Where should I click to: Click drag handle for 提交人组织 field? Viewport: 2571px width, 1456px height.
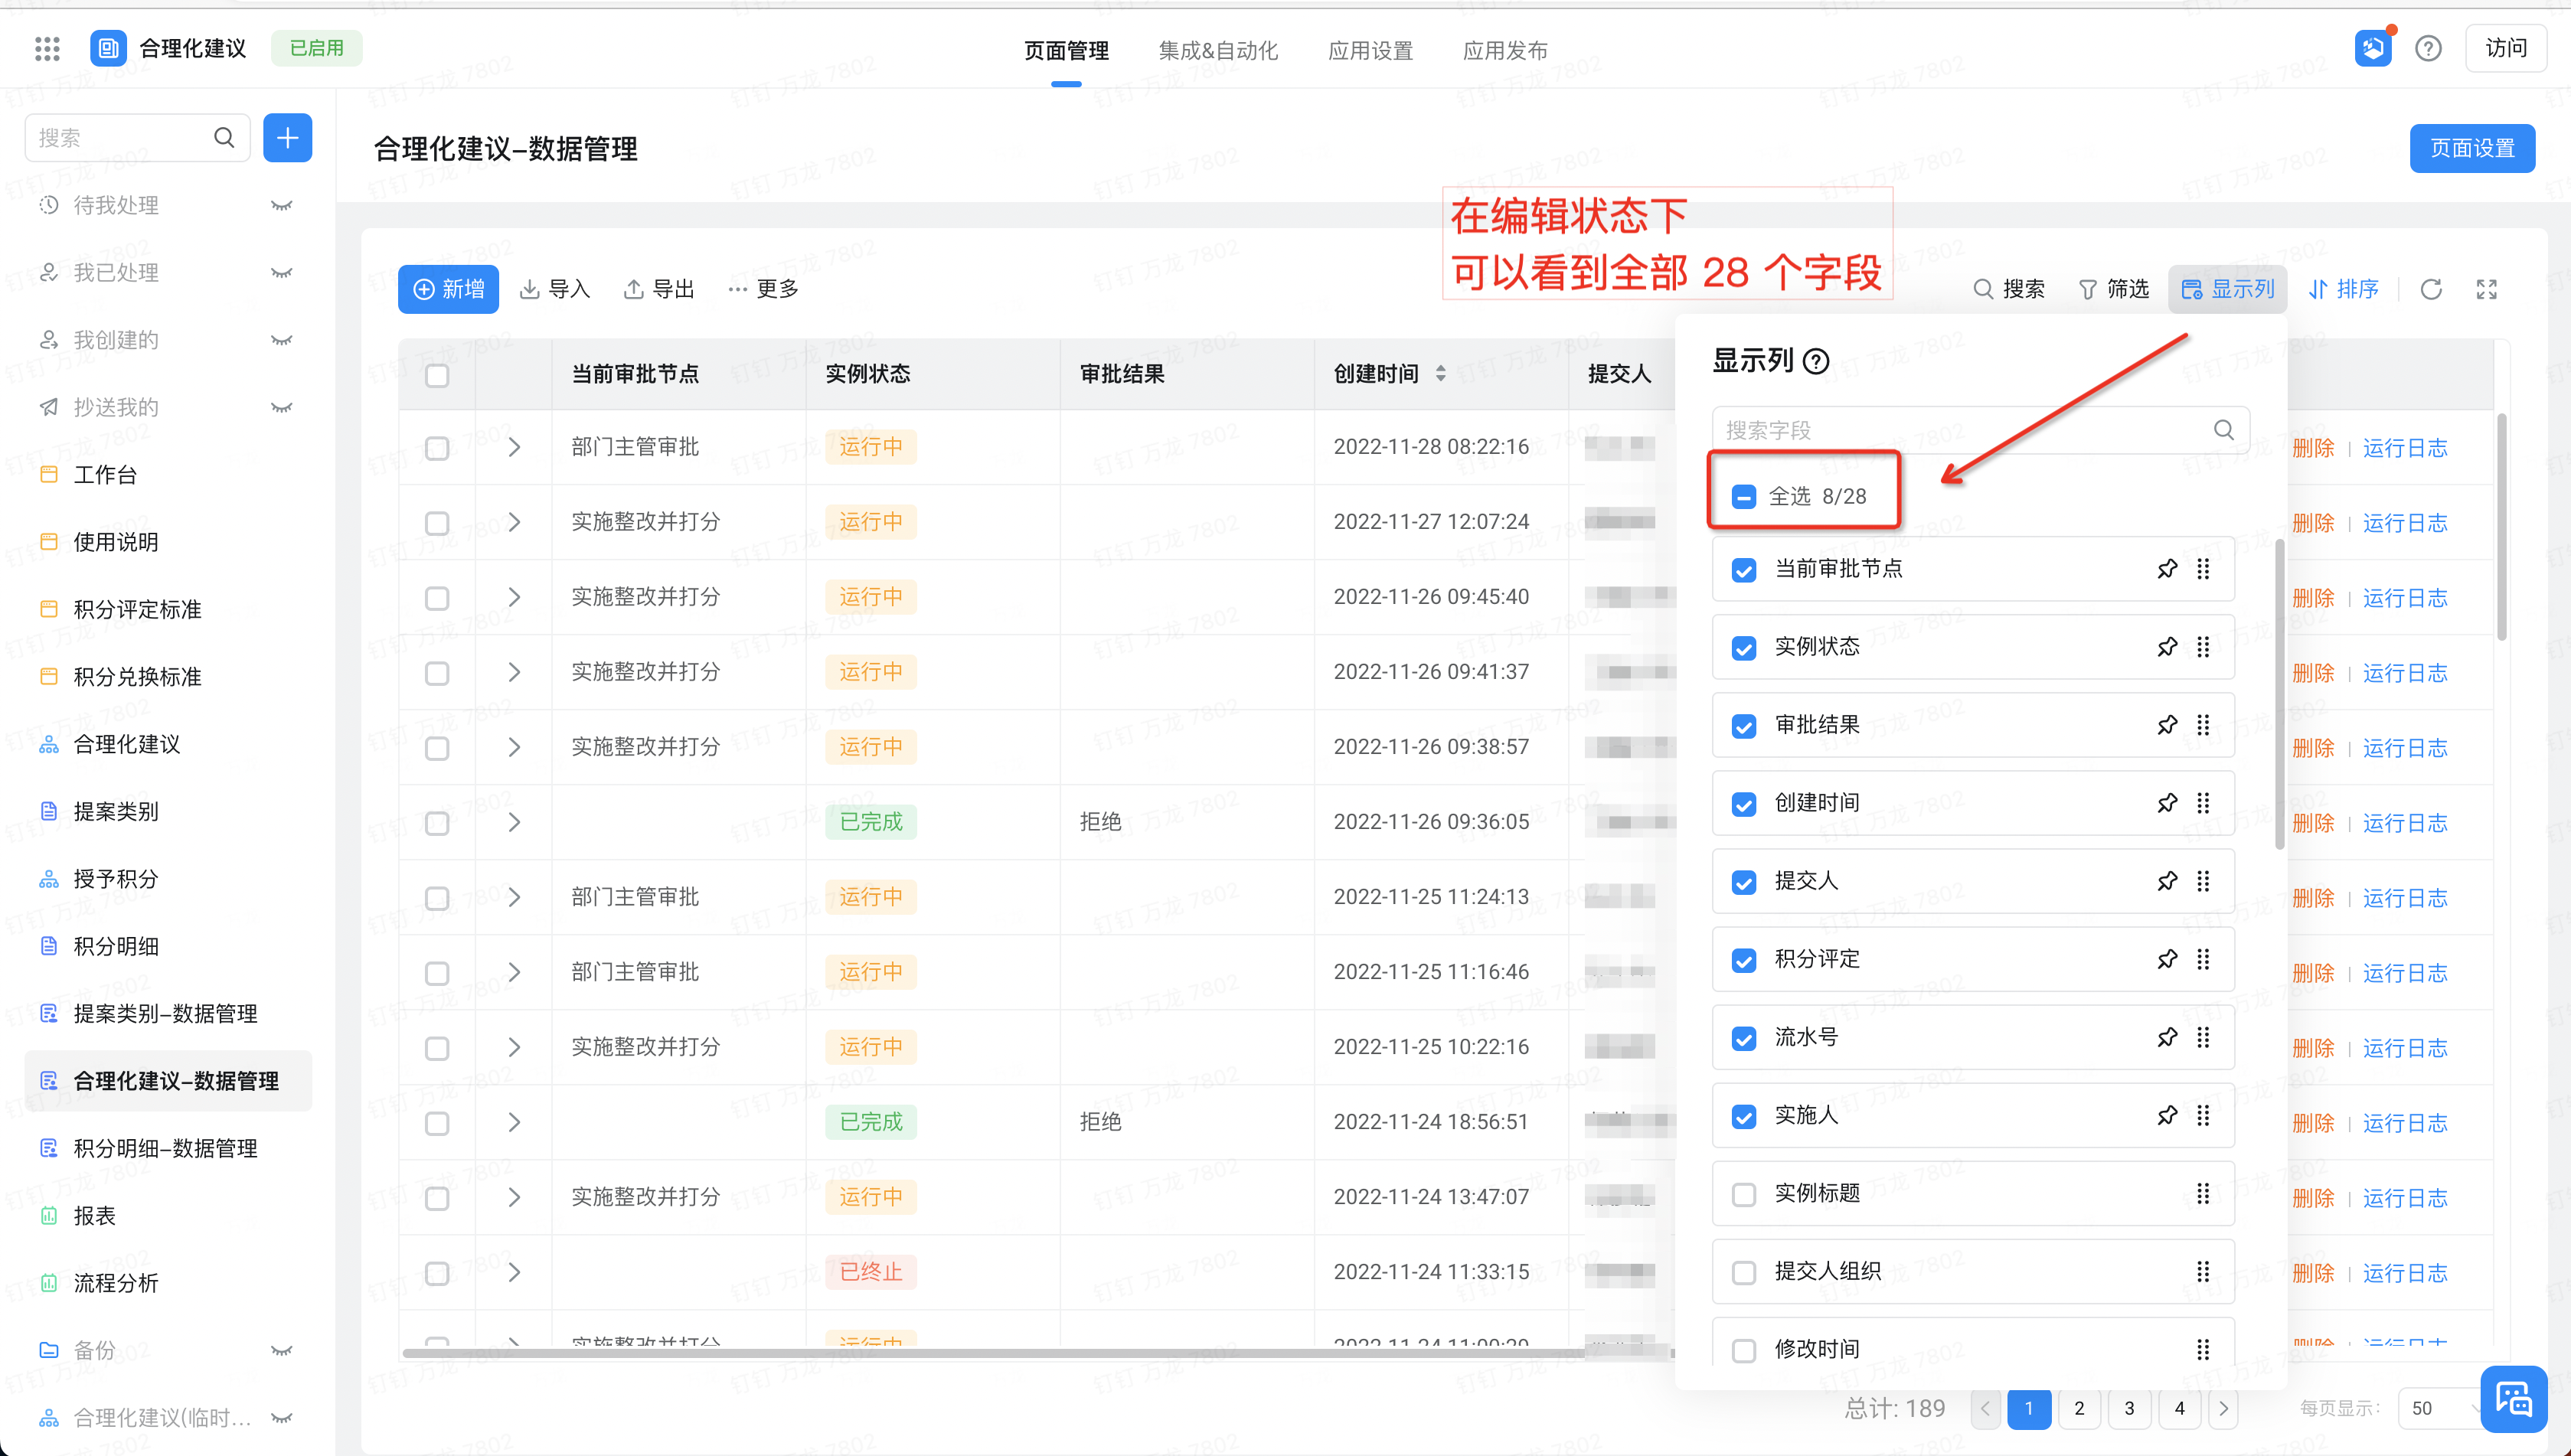click(x=2203, y=1271)
